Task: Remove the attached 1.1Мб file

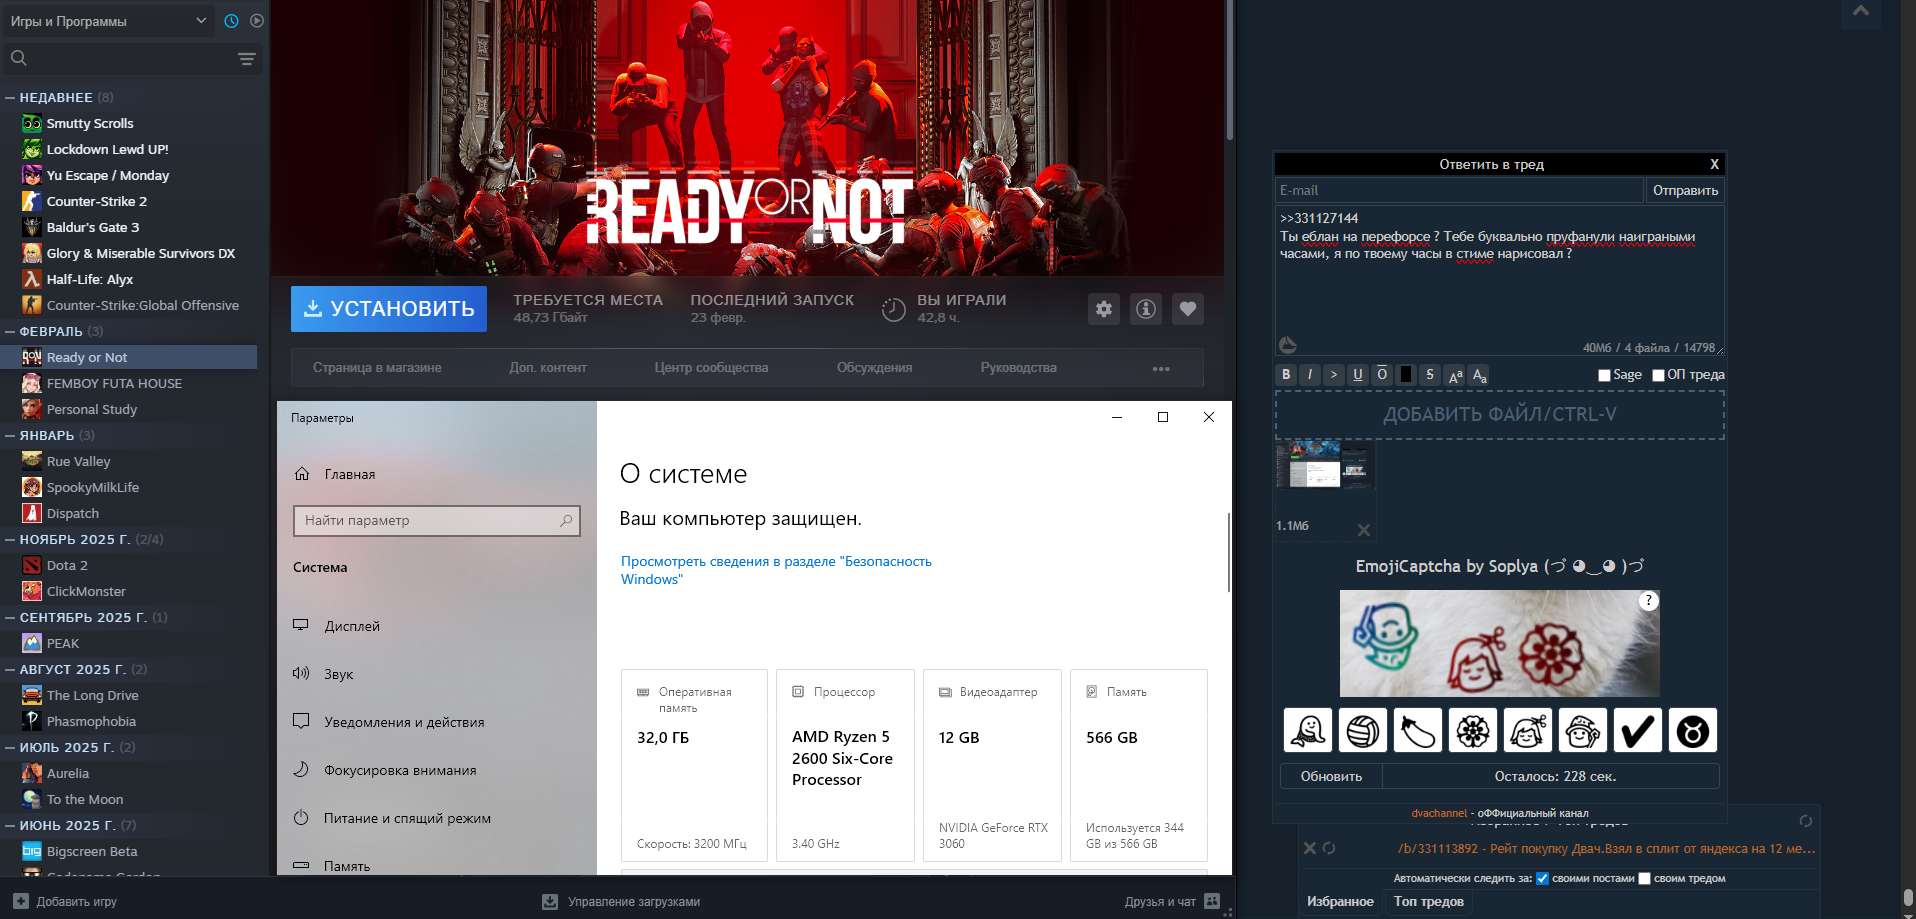Action: 1364,530
